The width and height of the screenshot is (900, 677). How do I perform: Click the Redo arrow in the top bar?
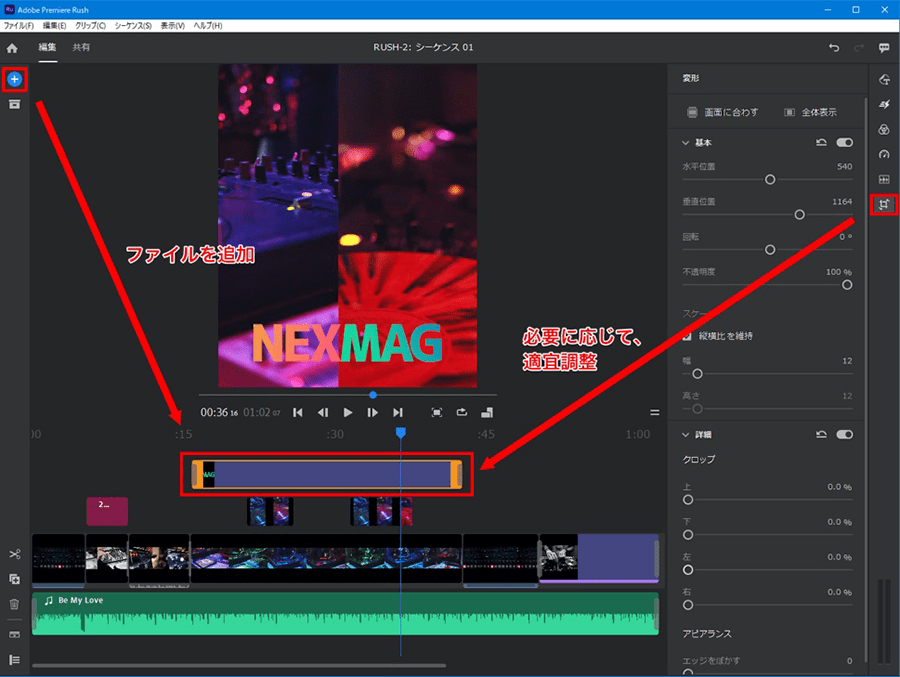(859, 48)
